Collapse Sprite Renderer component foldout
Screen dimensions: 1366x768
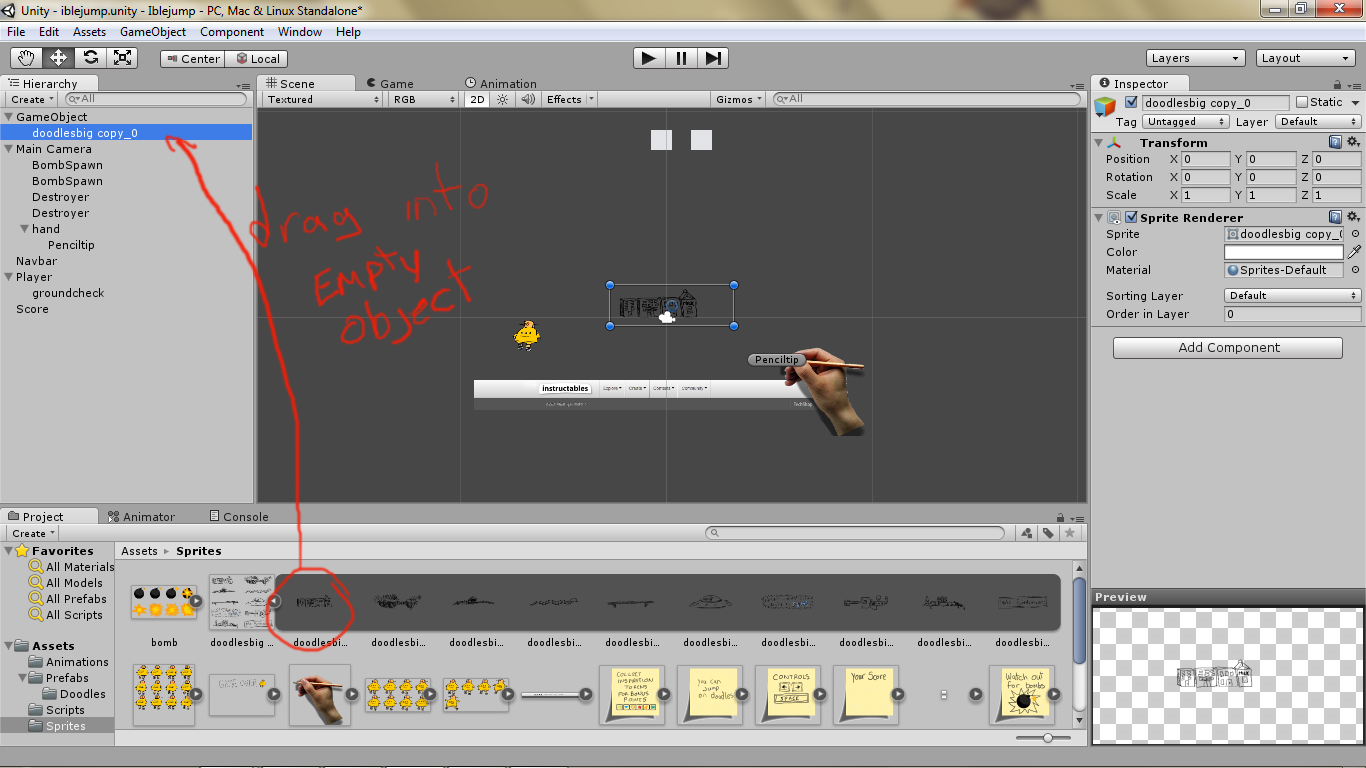[1099, 217]
